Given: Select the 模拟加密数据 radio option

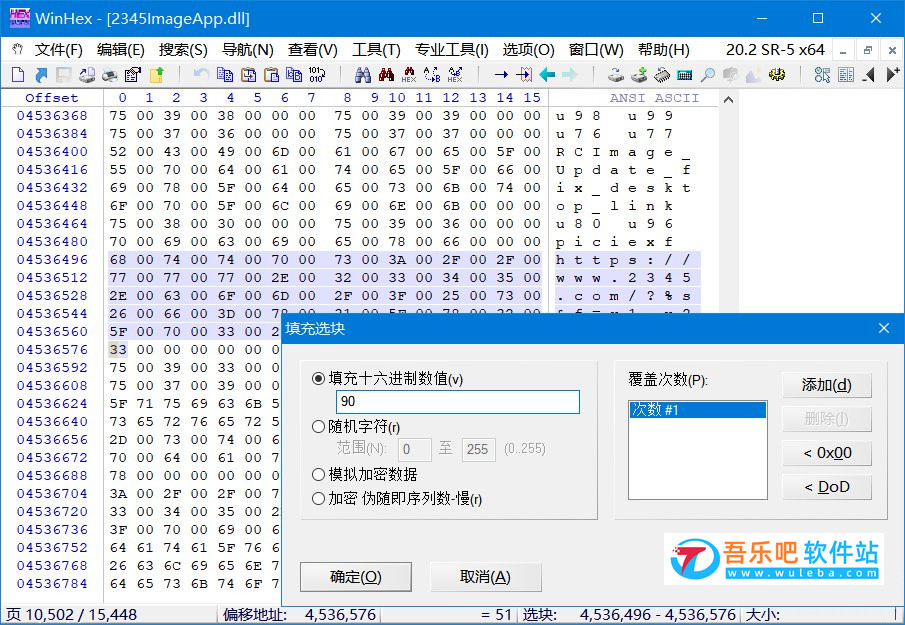Looking at the screenshot, I should click(x=318, y=474).
